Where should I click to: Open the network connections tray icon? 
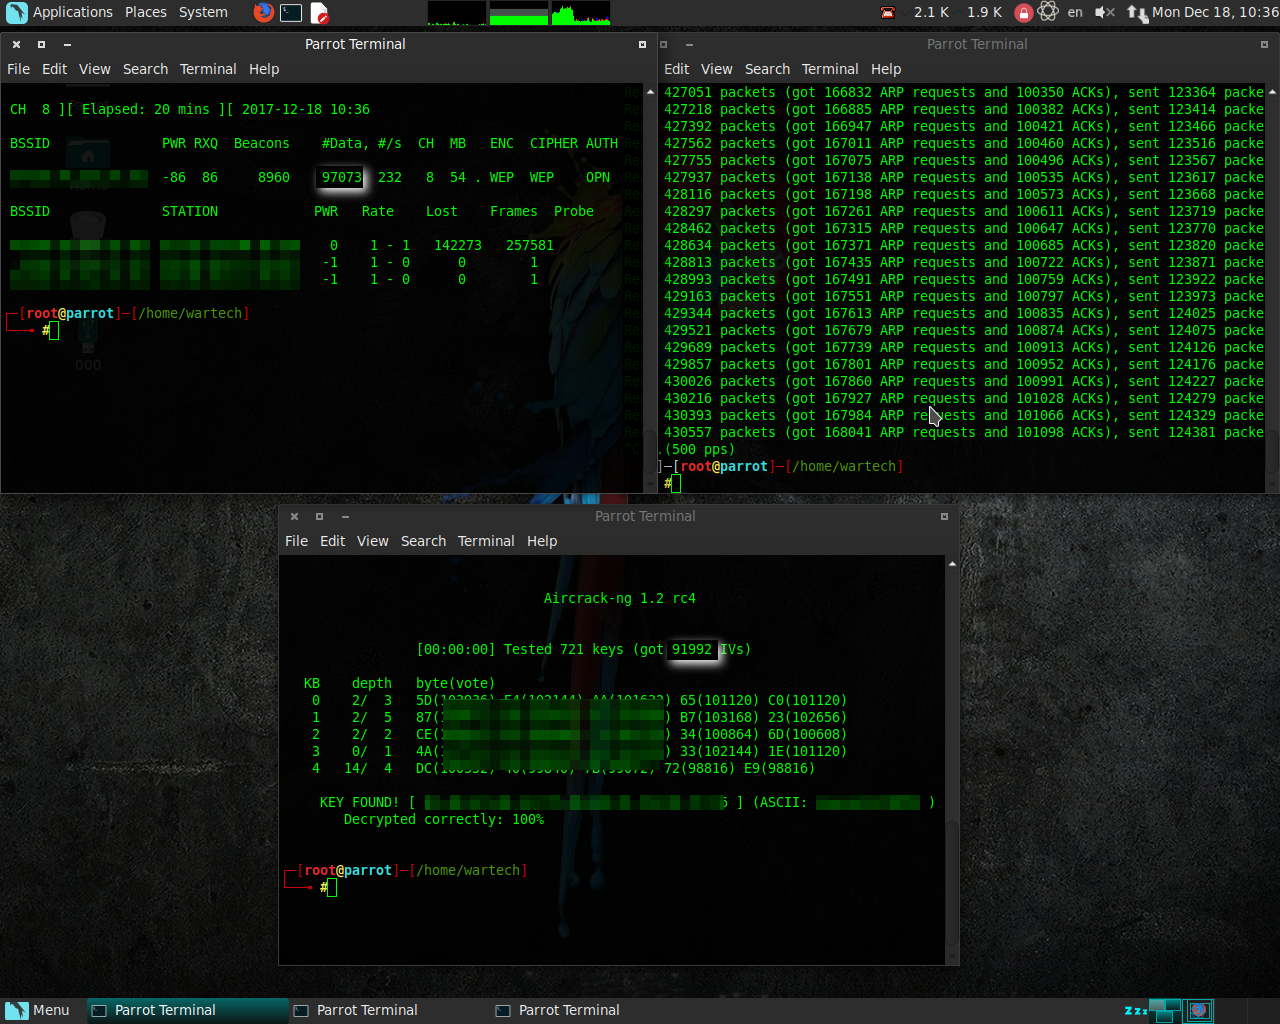(x=1137, y=13)
